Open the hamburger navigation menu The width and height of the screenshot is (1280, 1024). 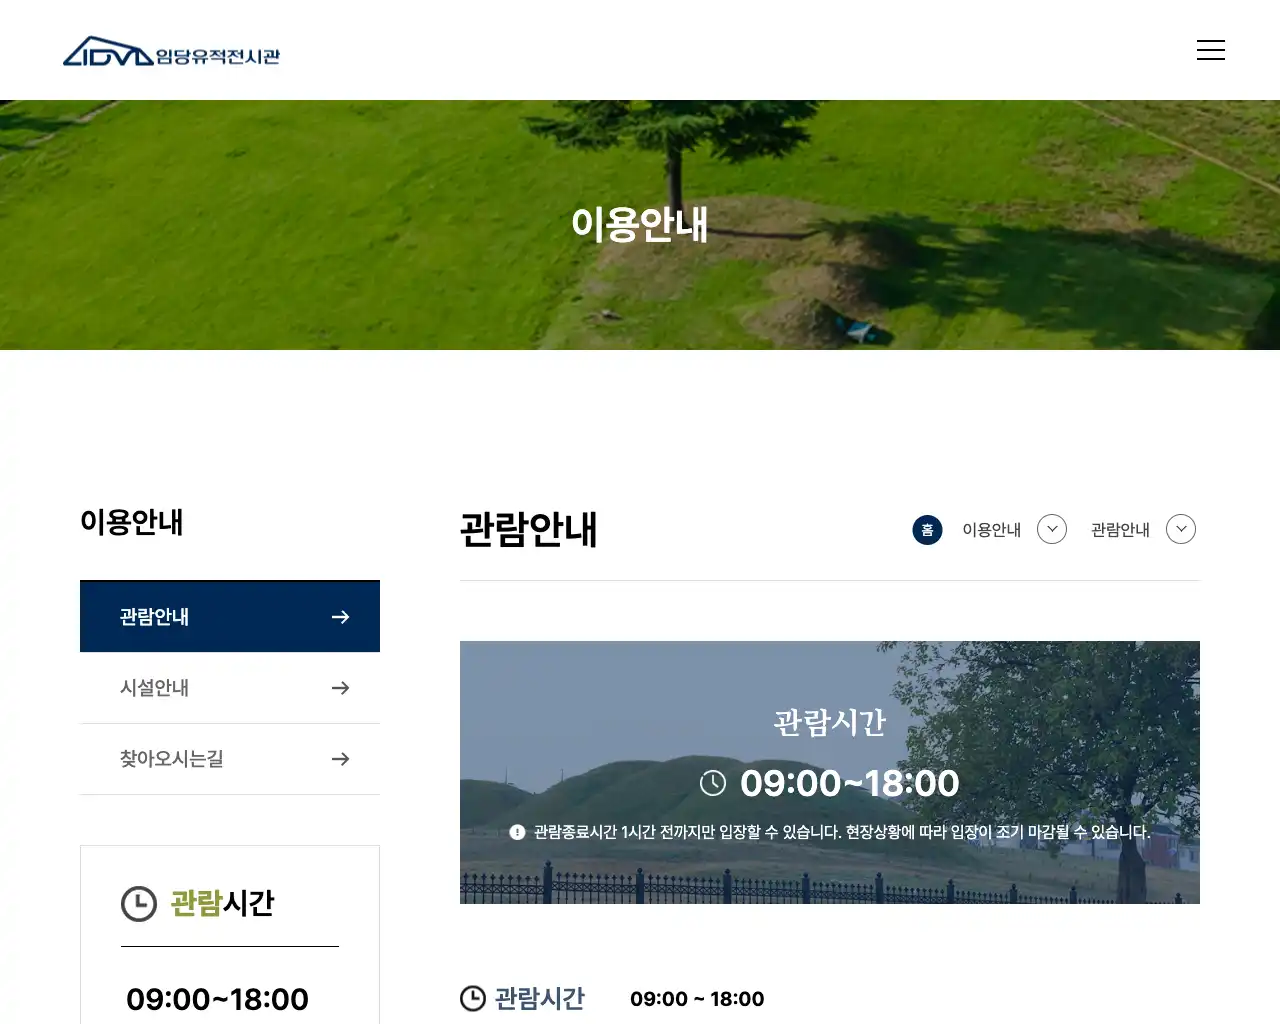pyautogui.click(x=1211, y=49)
